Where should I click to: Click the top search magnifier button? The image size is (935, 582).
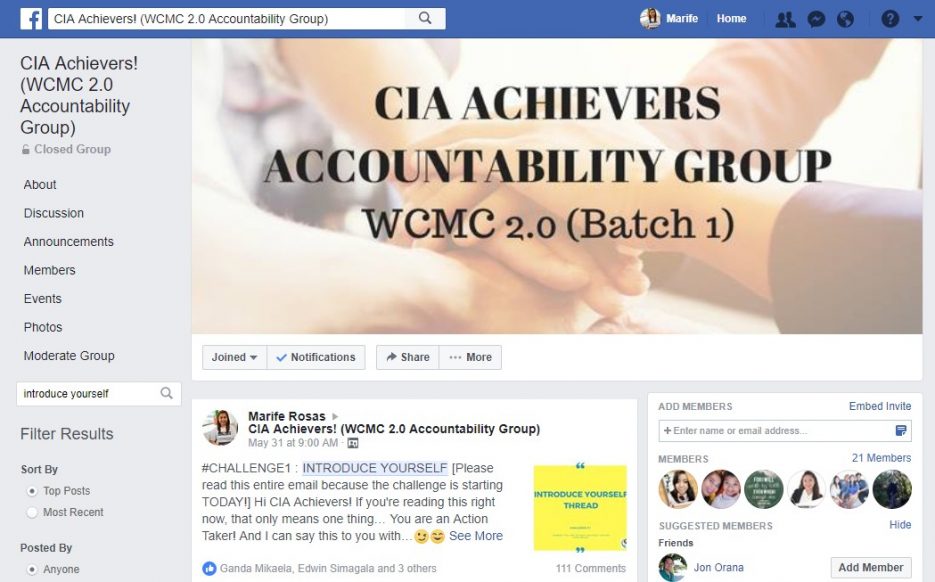tap(425, 18)
